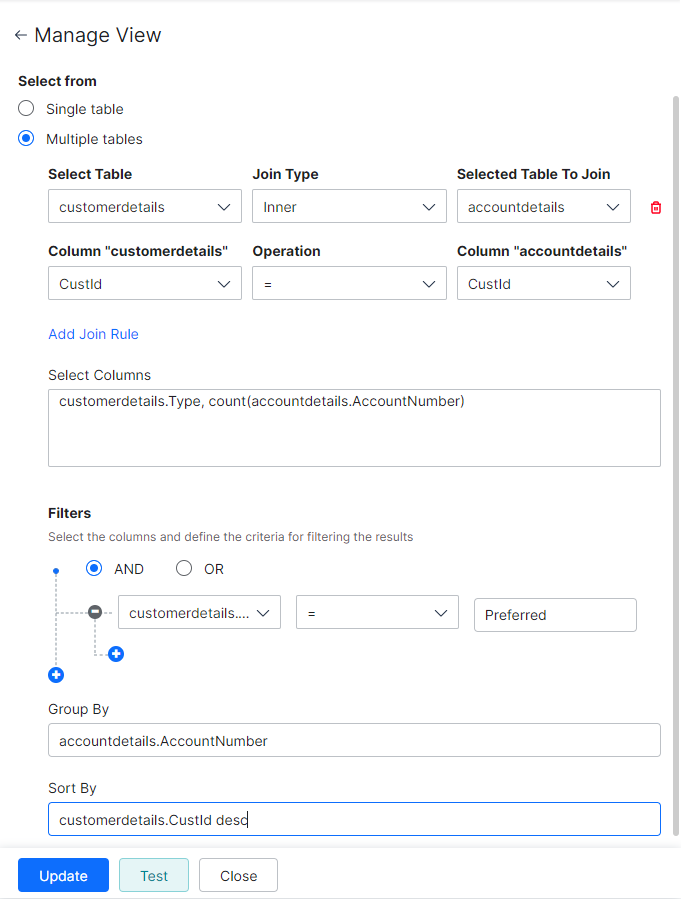
Task: Open the Select Table dropdown showing customerdetails
Action: pyautogui.click(x=145, y=207)
